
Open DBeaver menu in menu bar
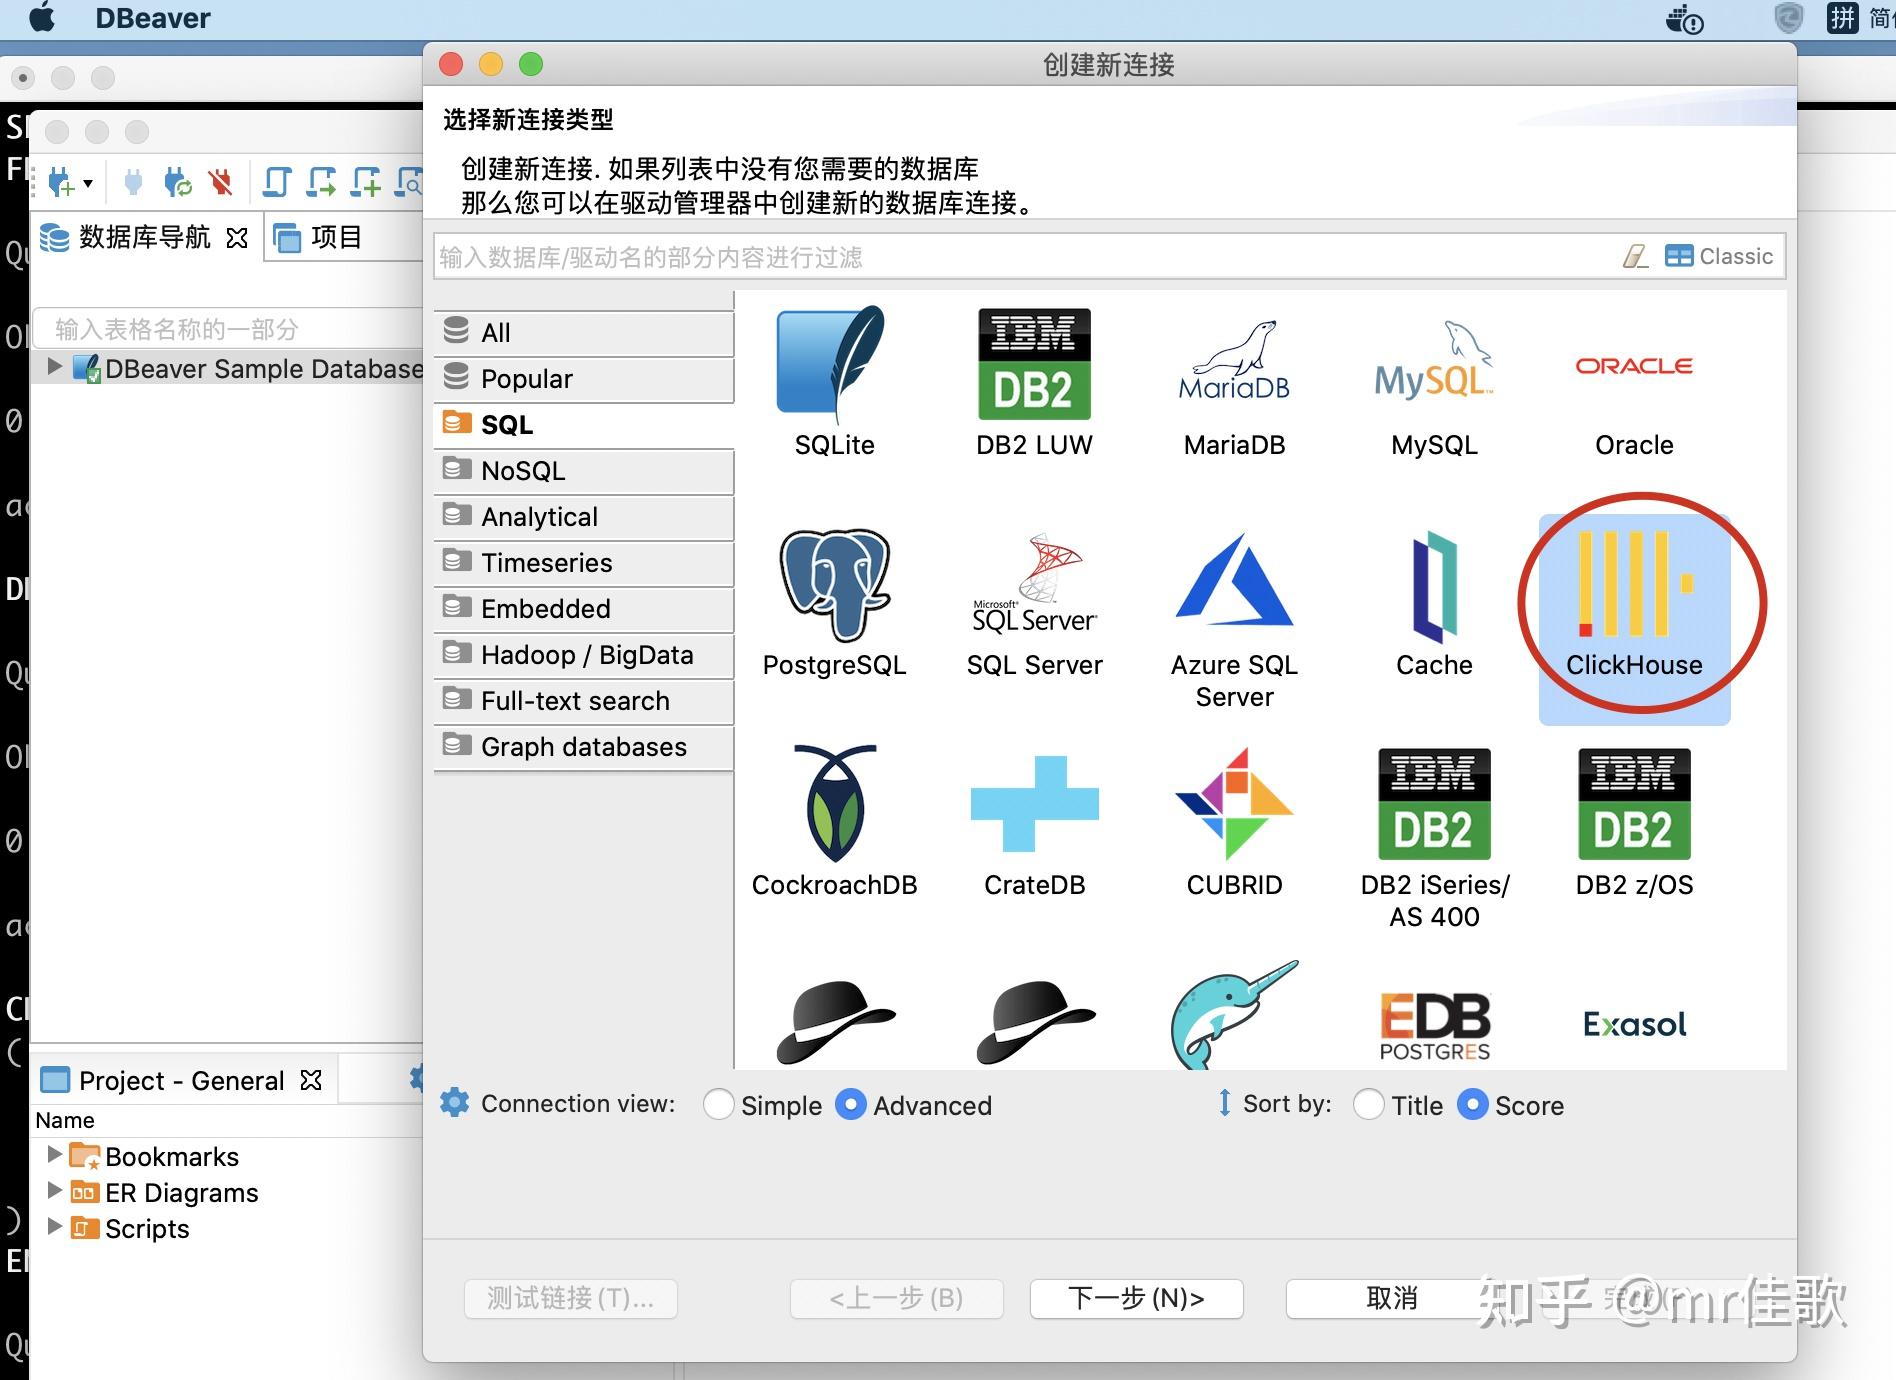click(153, 18)
